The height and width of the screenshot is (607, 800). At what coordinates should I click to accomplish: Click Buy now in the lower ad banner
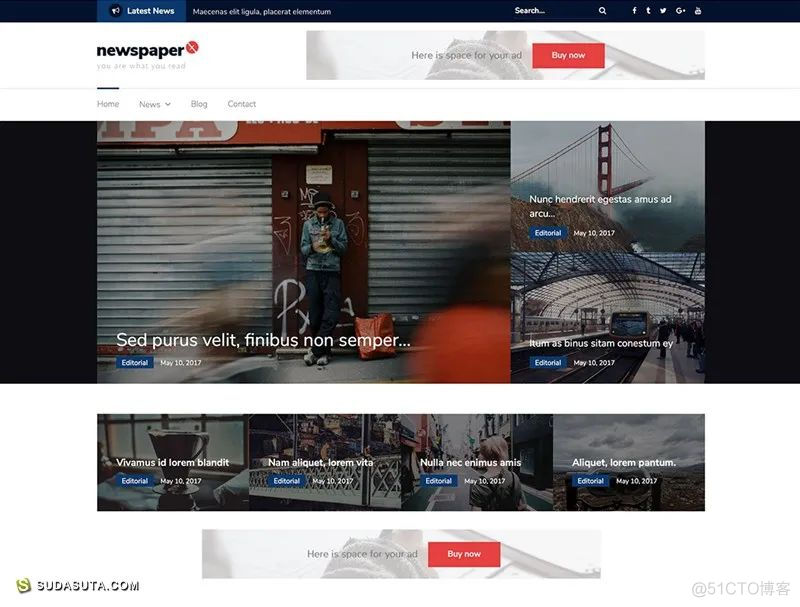click(464, 554)
